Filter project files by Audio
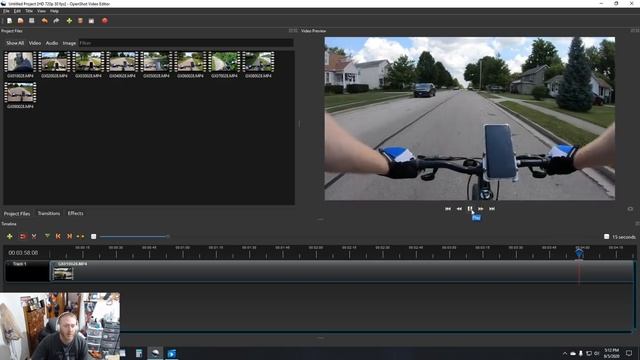 tap(52, 43)
